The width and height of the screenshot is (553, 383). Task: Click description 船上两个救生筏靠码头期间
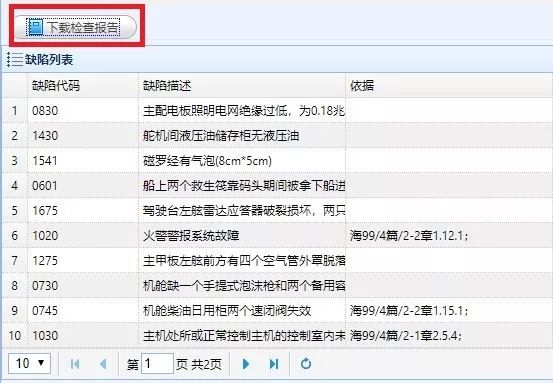coord(244,186)
